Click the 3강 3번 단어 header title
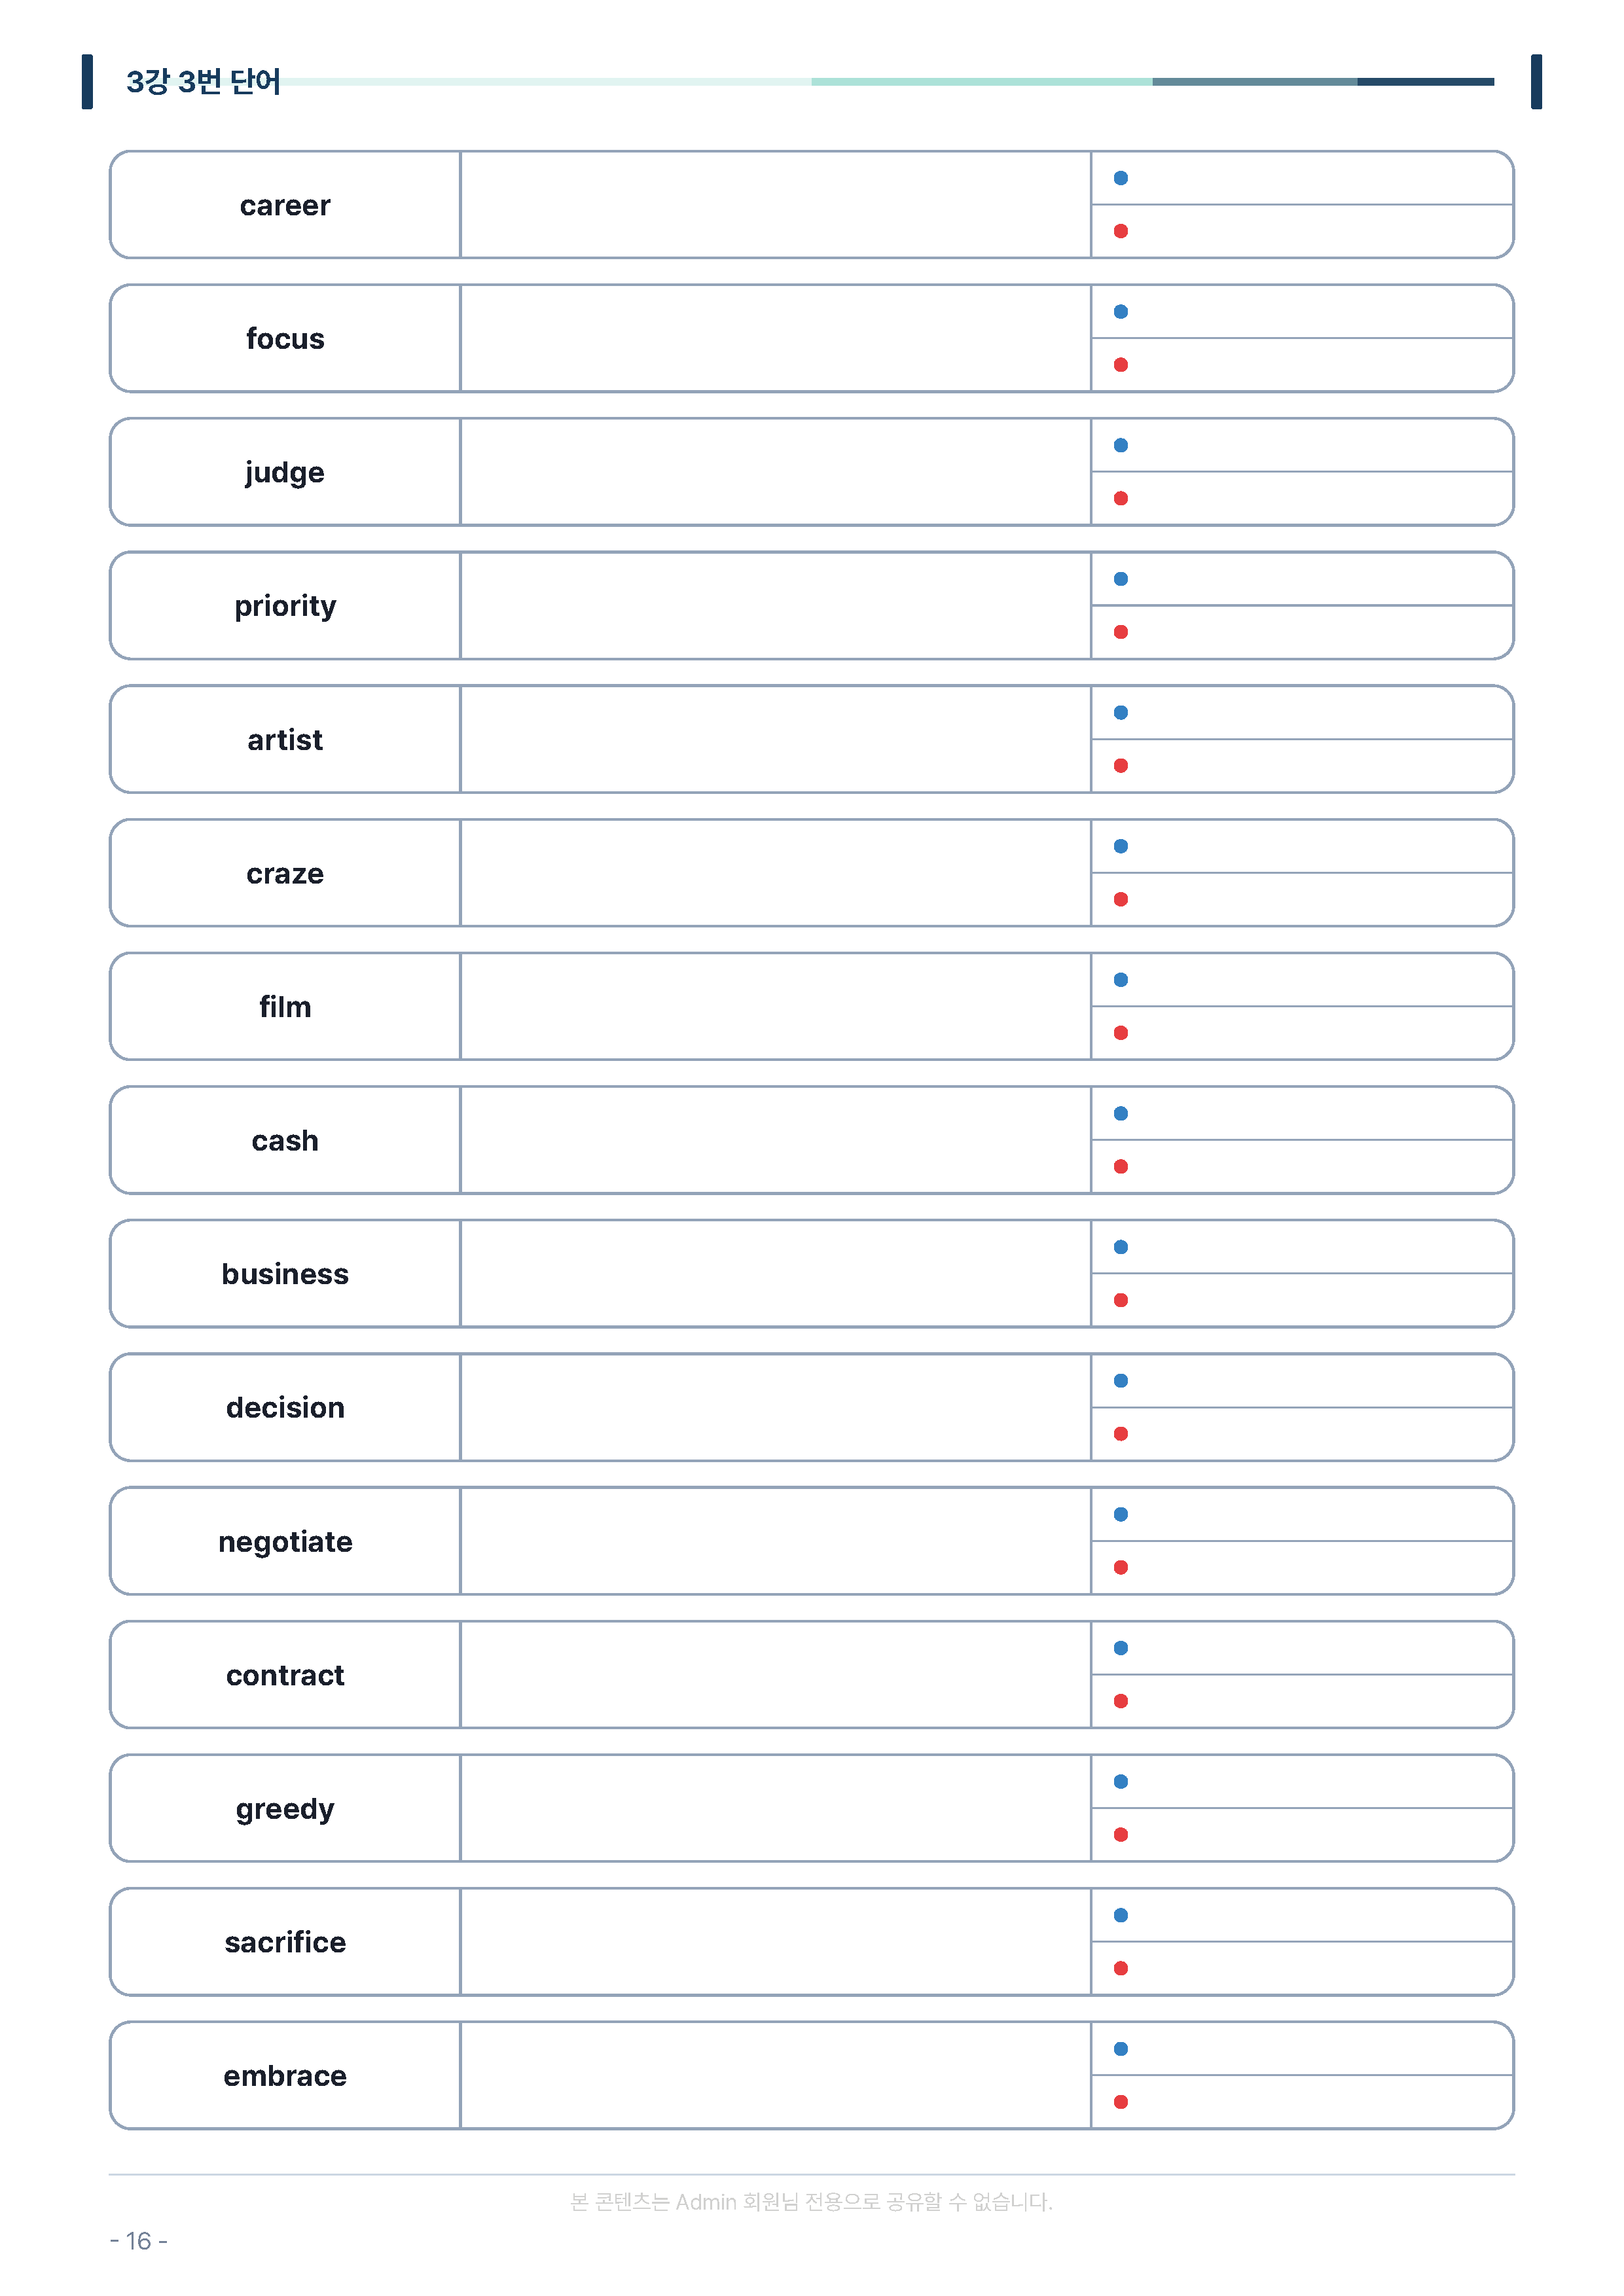 203,82
